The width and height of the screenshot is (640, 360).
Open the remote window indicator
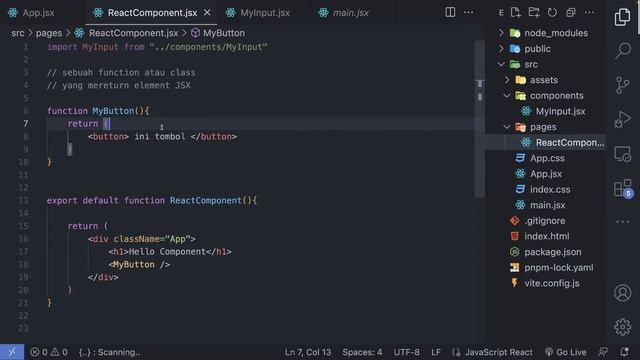(12, 352)
